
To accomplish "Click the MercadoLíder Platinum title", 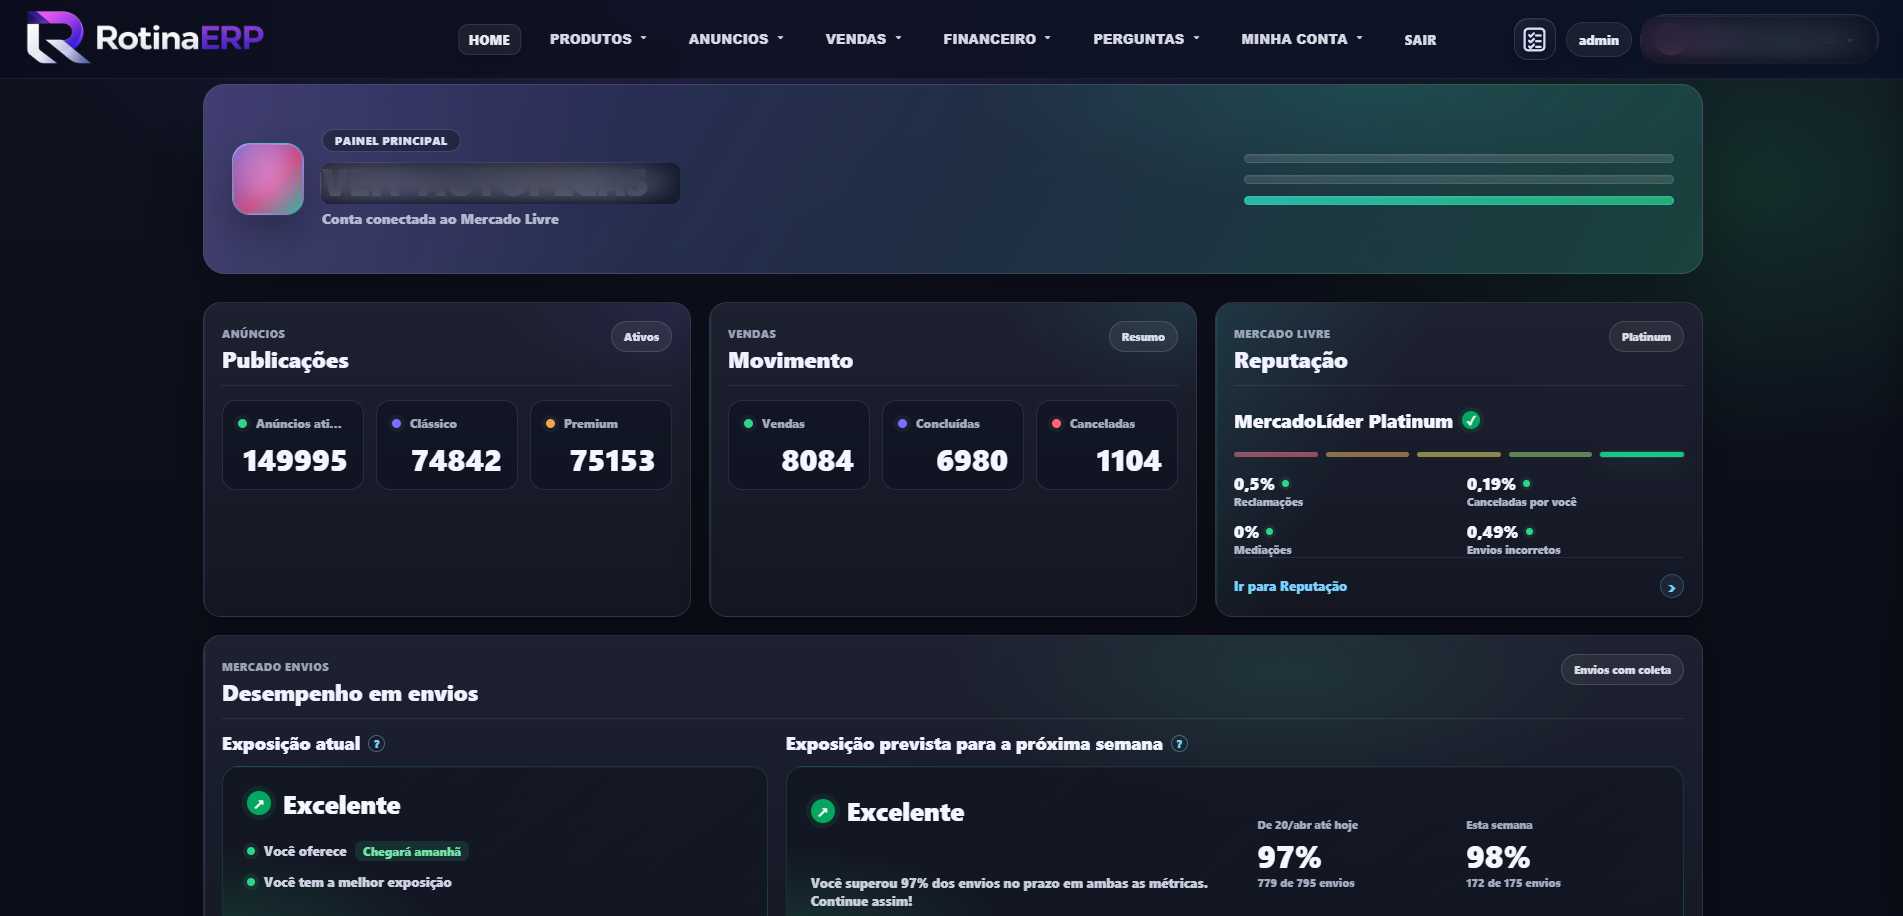I will pyautogui.click(x=1343, y=421).
